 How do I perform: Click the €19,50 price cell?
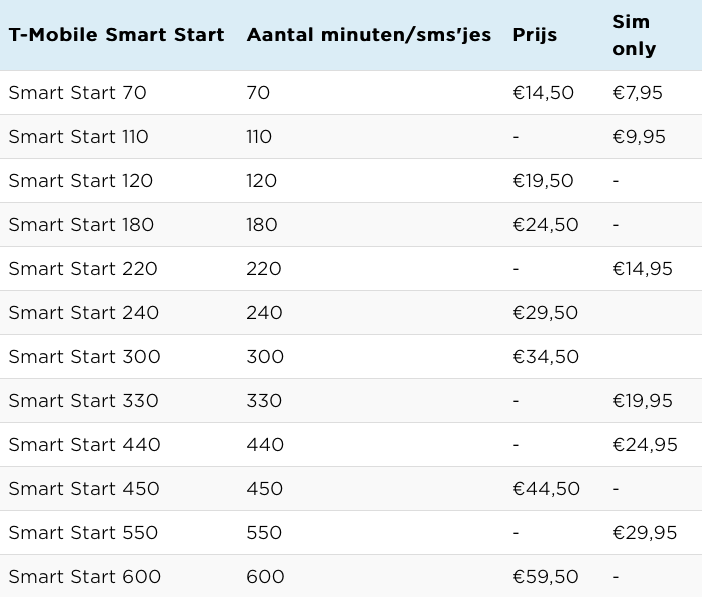tap(543, 181)
